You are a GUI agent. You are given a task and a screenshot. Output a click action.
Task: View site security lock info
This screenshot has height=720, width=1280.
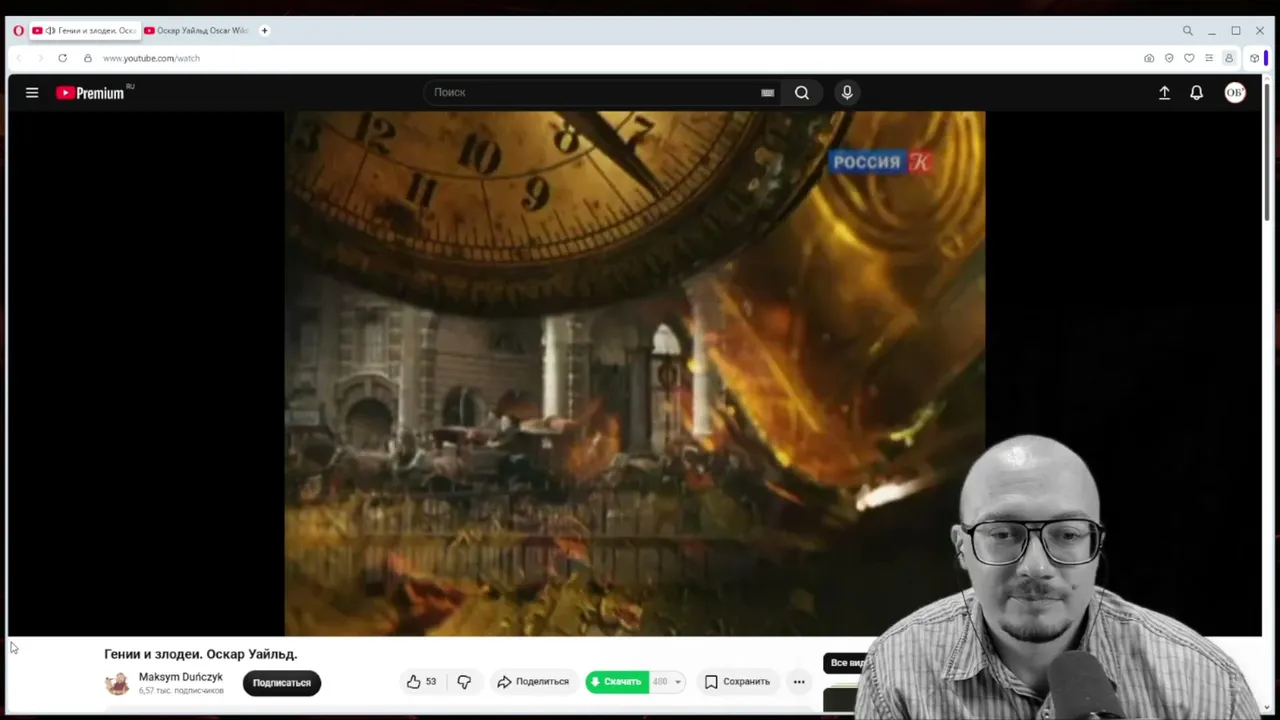[x=88, y=58]
